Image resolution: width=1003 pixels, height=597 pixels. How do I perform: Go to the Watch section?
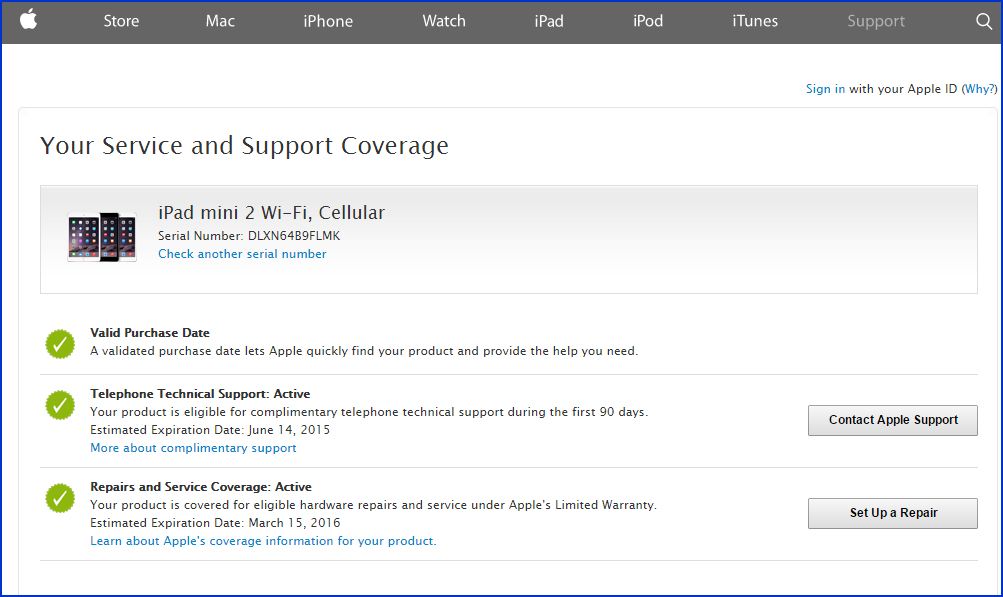point(444,21)
